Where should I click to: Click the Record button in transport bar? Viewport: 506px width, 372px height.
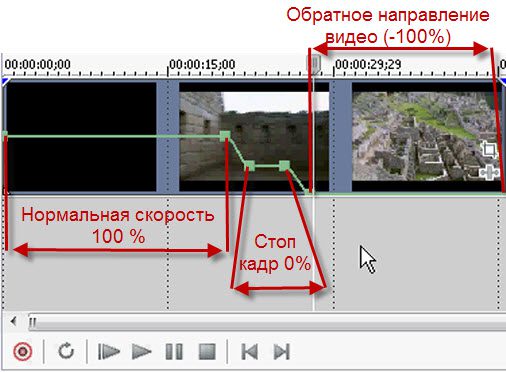[23, 352]
